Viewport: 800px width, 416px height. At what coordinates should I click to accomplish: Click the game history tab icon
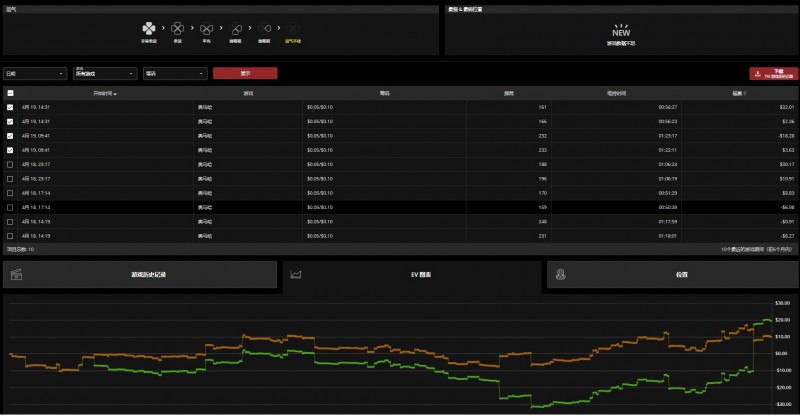pyautogui.click(x=18, y=273)
